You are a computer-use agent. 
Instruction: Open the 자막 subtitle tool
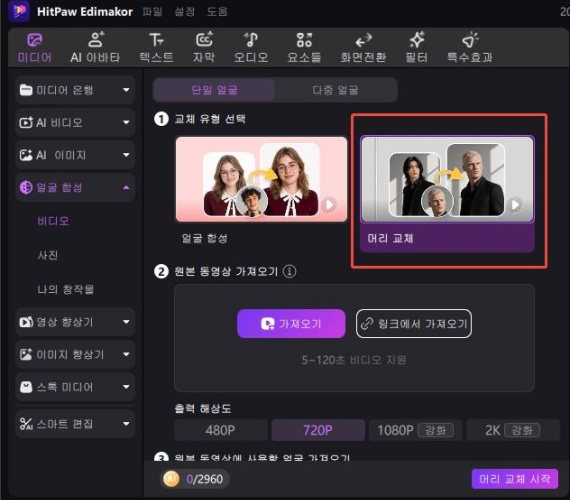tap(204, 47)
